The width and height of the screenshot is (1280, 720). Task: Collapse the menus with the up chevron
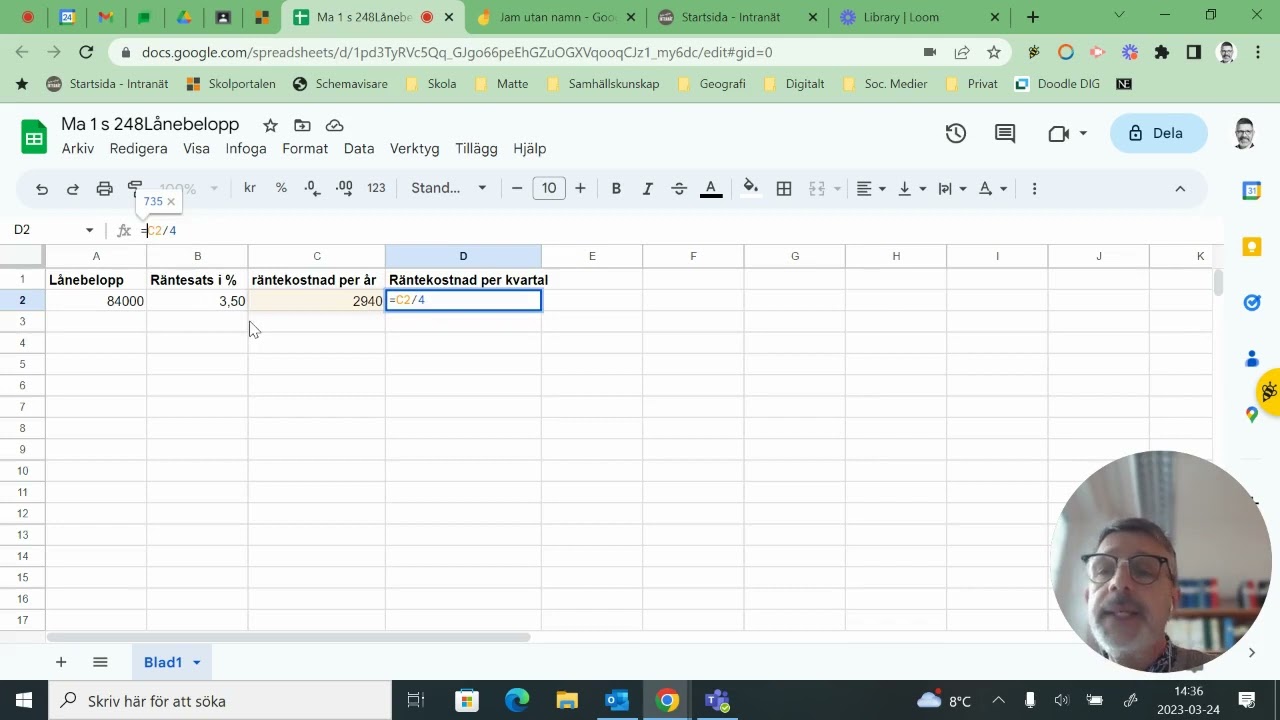(x=1180, y=188)
